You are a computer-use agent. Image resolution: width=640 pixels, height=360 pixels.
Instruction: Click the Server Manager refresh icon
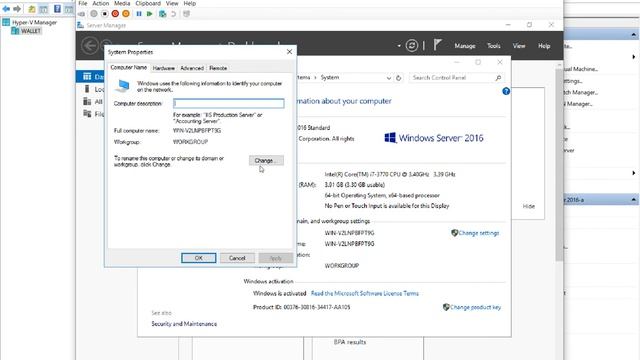(412, 46)
